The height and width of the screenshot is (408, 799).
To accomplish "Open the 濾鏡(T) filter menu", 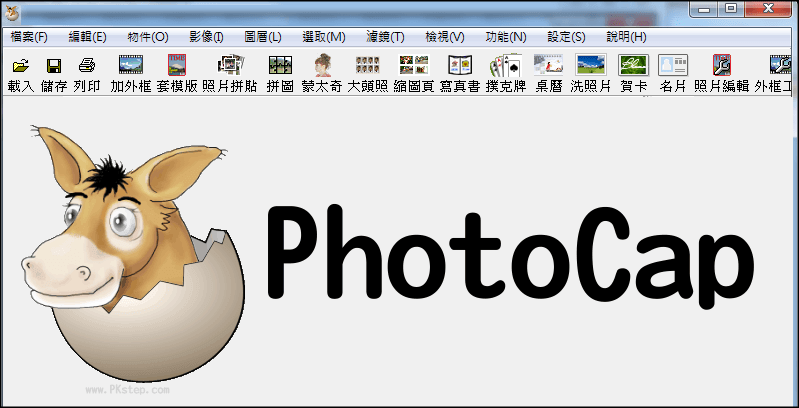I will pyautogui.click(x=385, y=37).
